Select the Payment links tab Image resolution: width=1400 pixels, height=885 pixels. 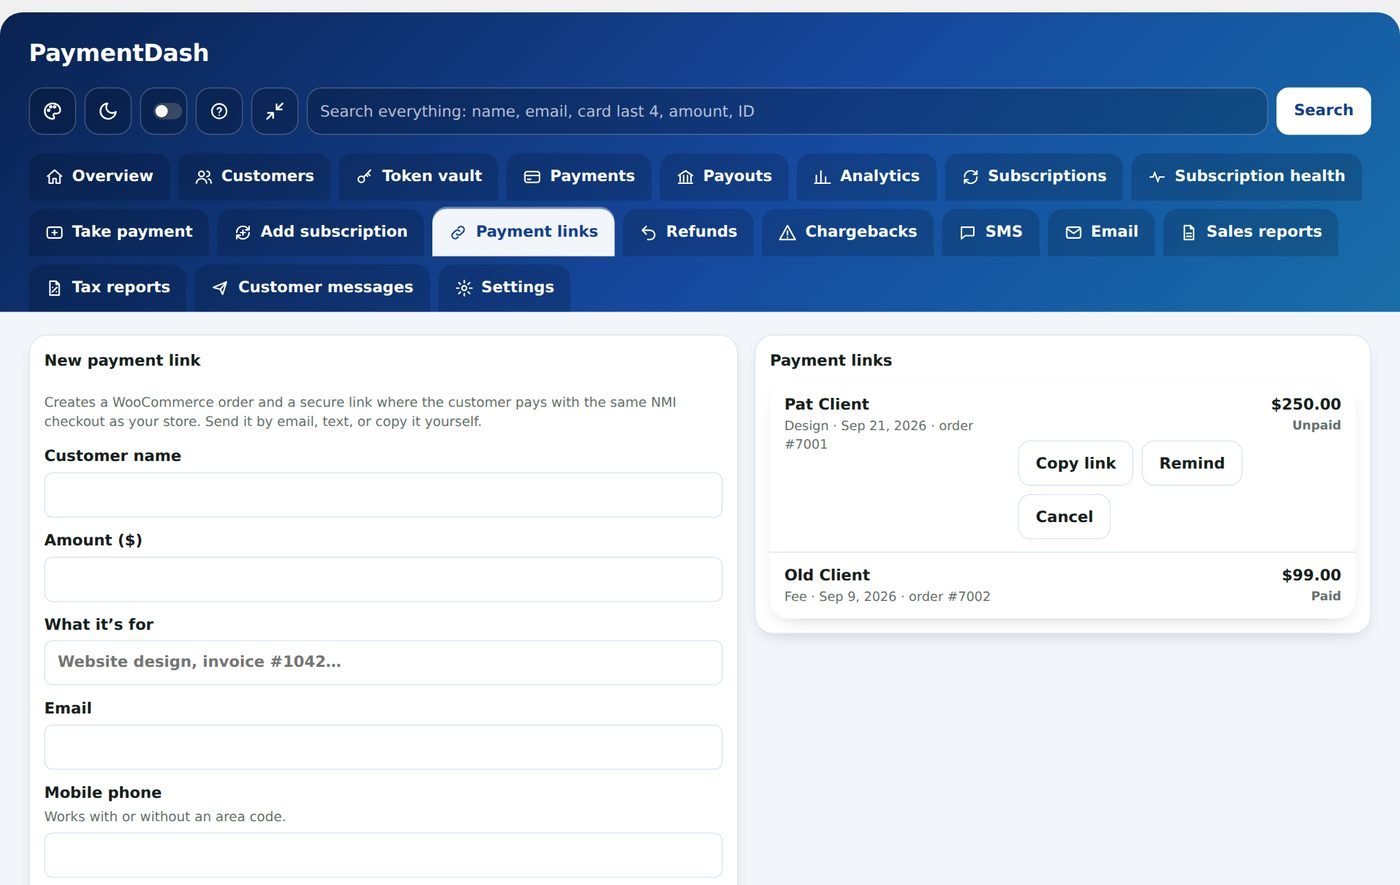[x=523, y=232]
